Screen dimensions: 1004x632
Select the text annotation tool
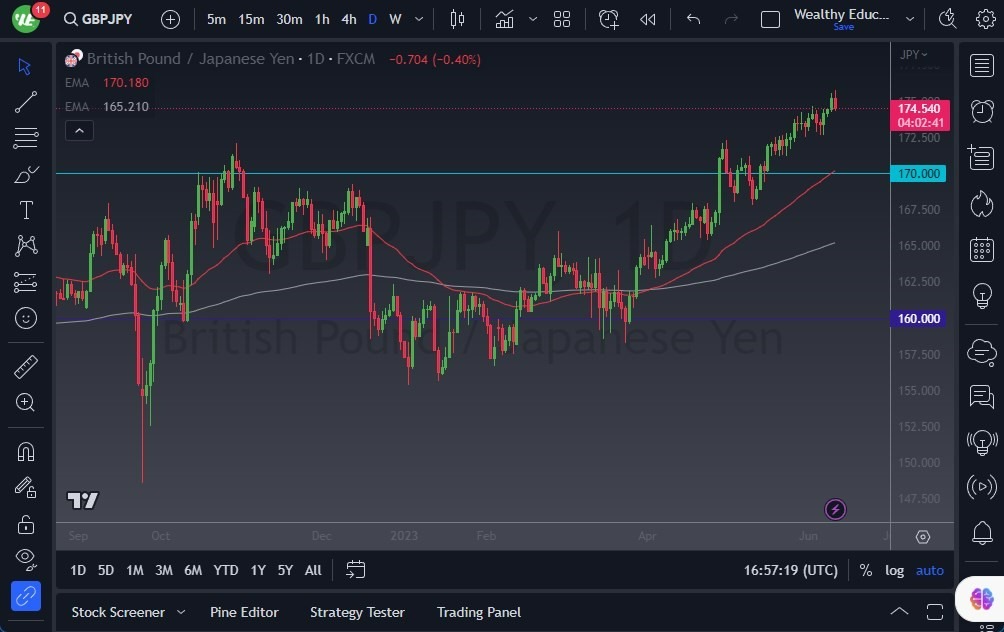pyautogui.click(x=26, y=210)
